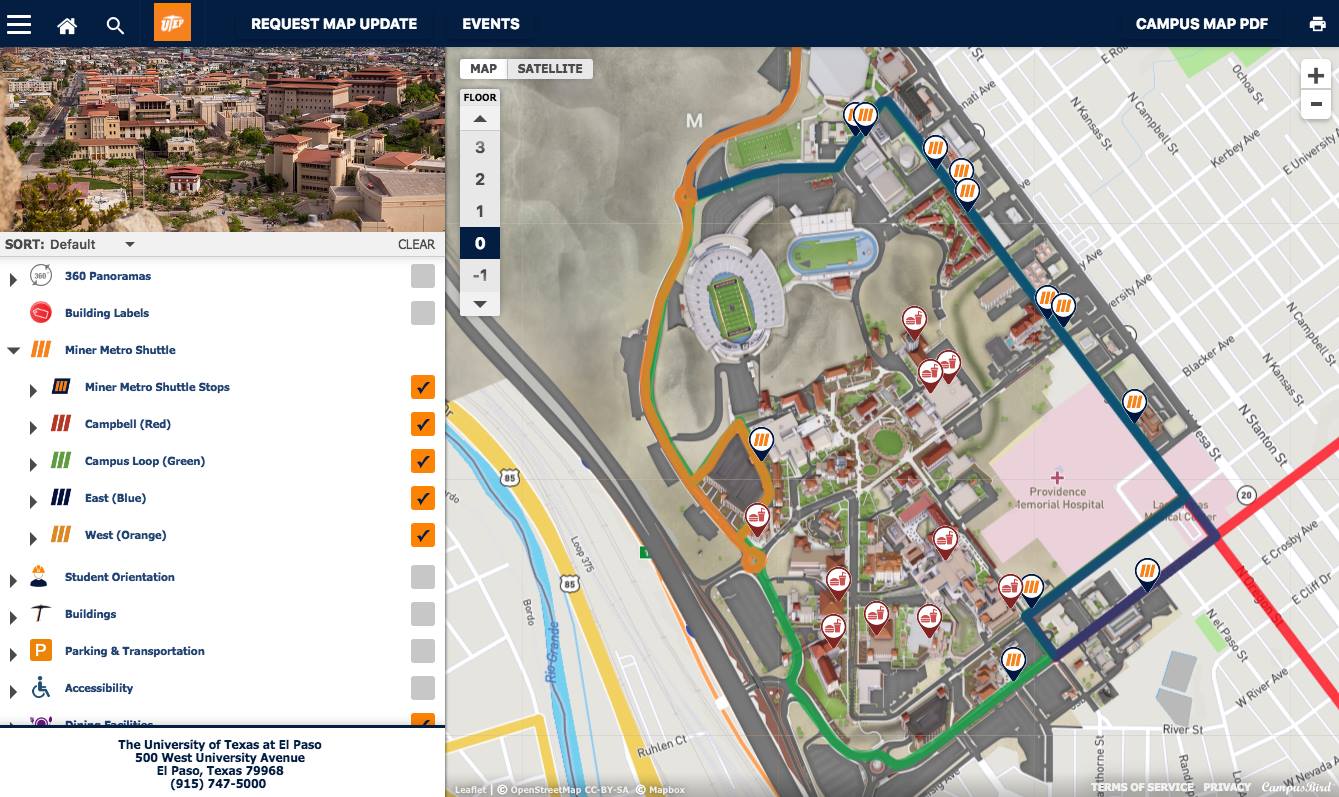The image size is (1339, 797).
Task: Open the Campus Map PDF
Action: tap(1202, 24)
